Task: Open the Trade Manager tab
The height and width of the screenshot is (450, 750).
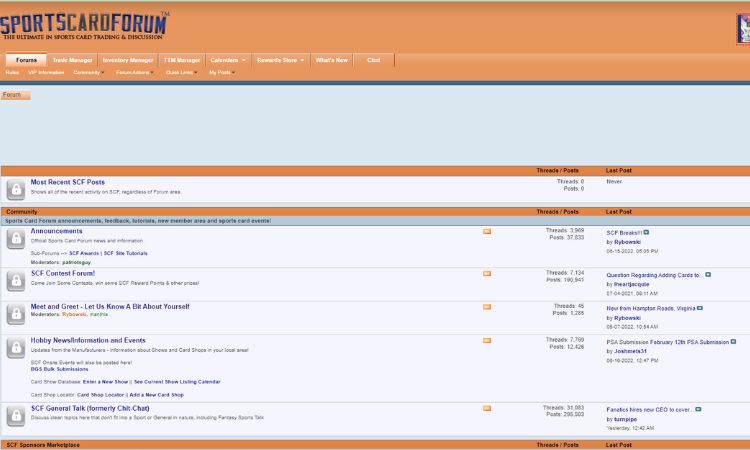Action: pyautogui.click(x=72, y=60)
